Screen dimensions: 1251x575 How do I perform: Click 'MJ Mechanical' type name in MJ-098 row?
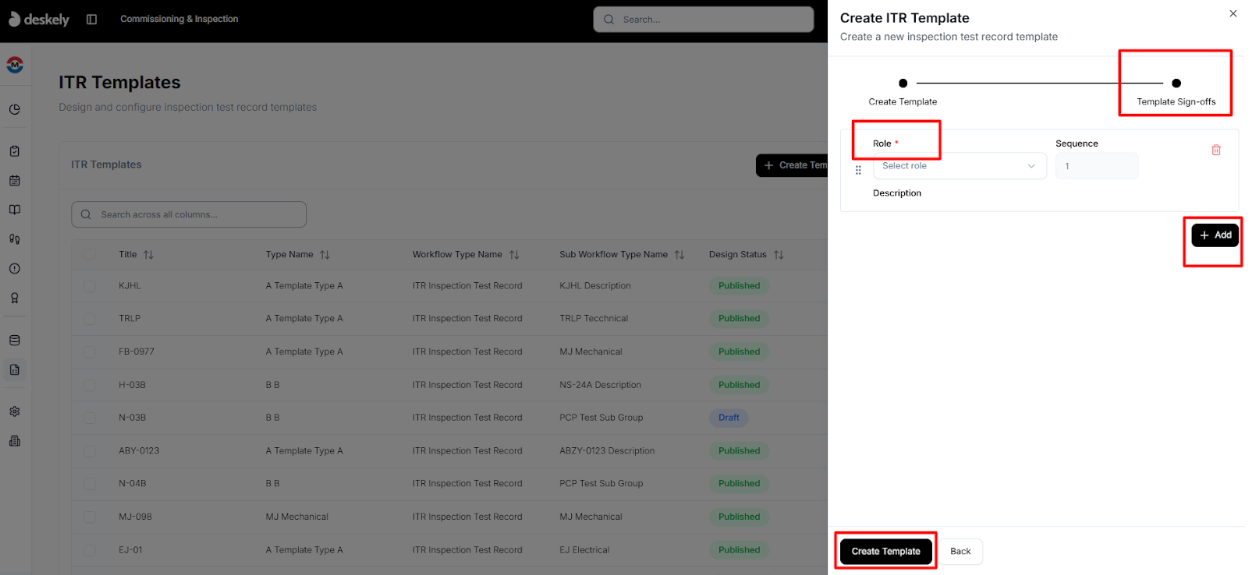coord(297,517)
